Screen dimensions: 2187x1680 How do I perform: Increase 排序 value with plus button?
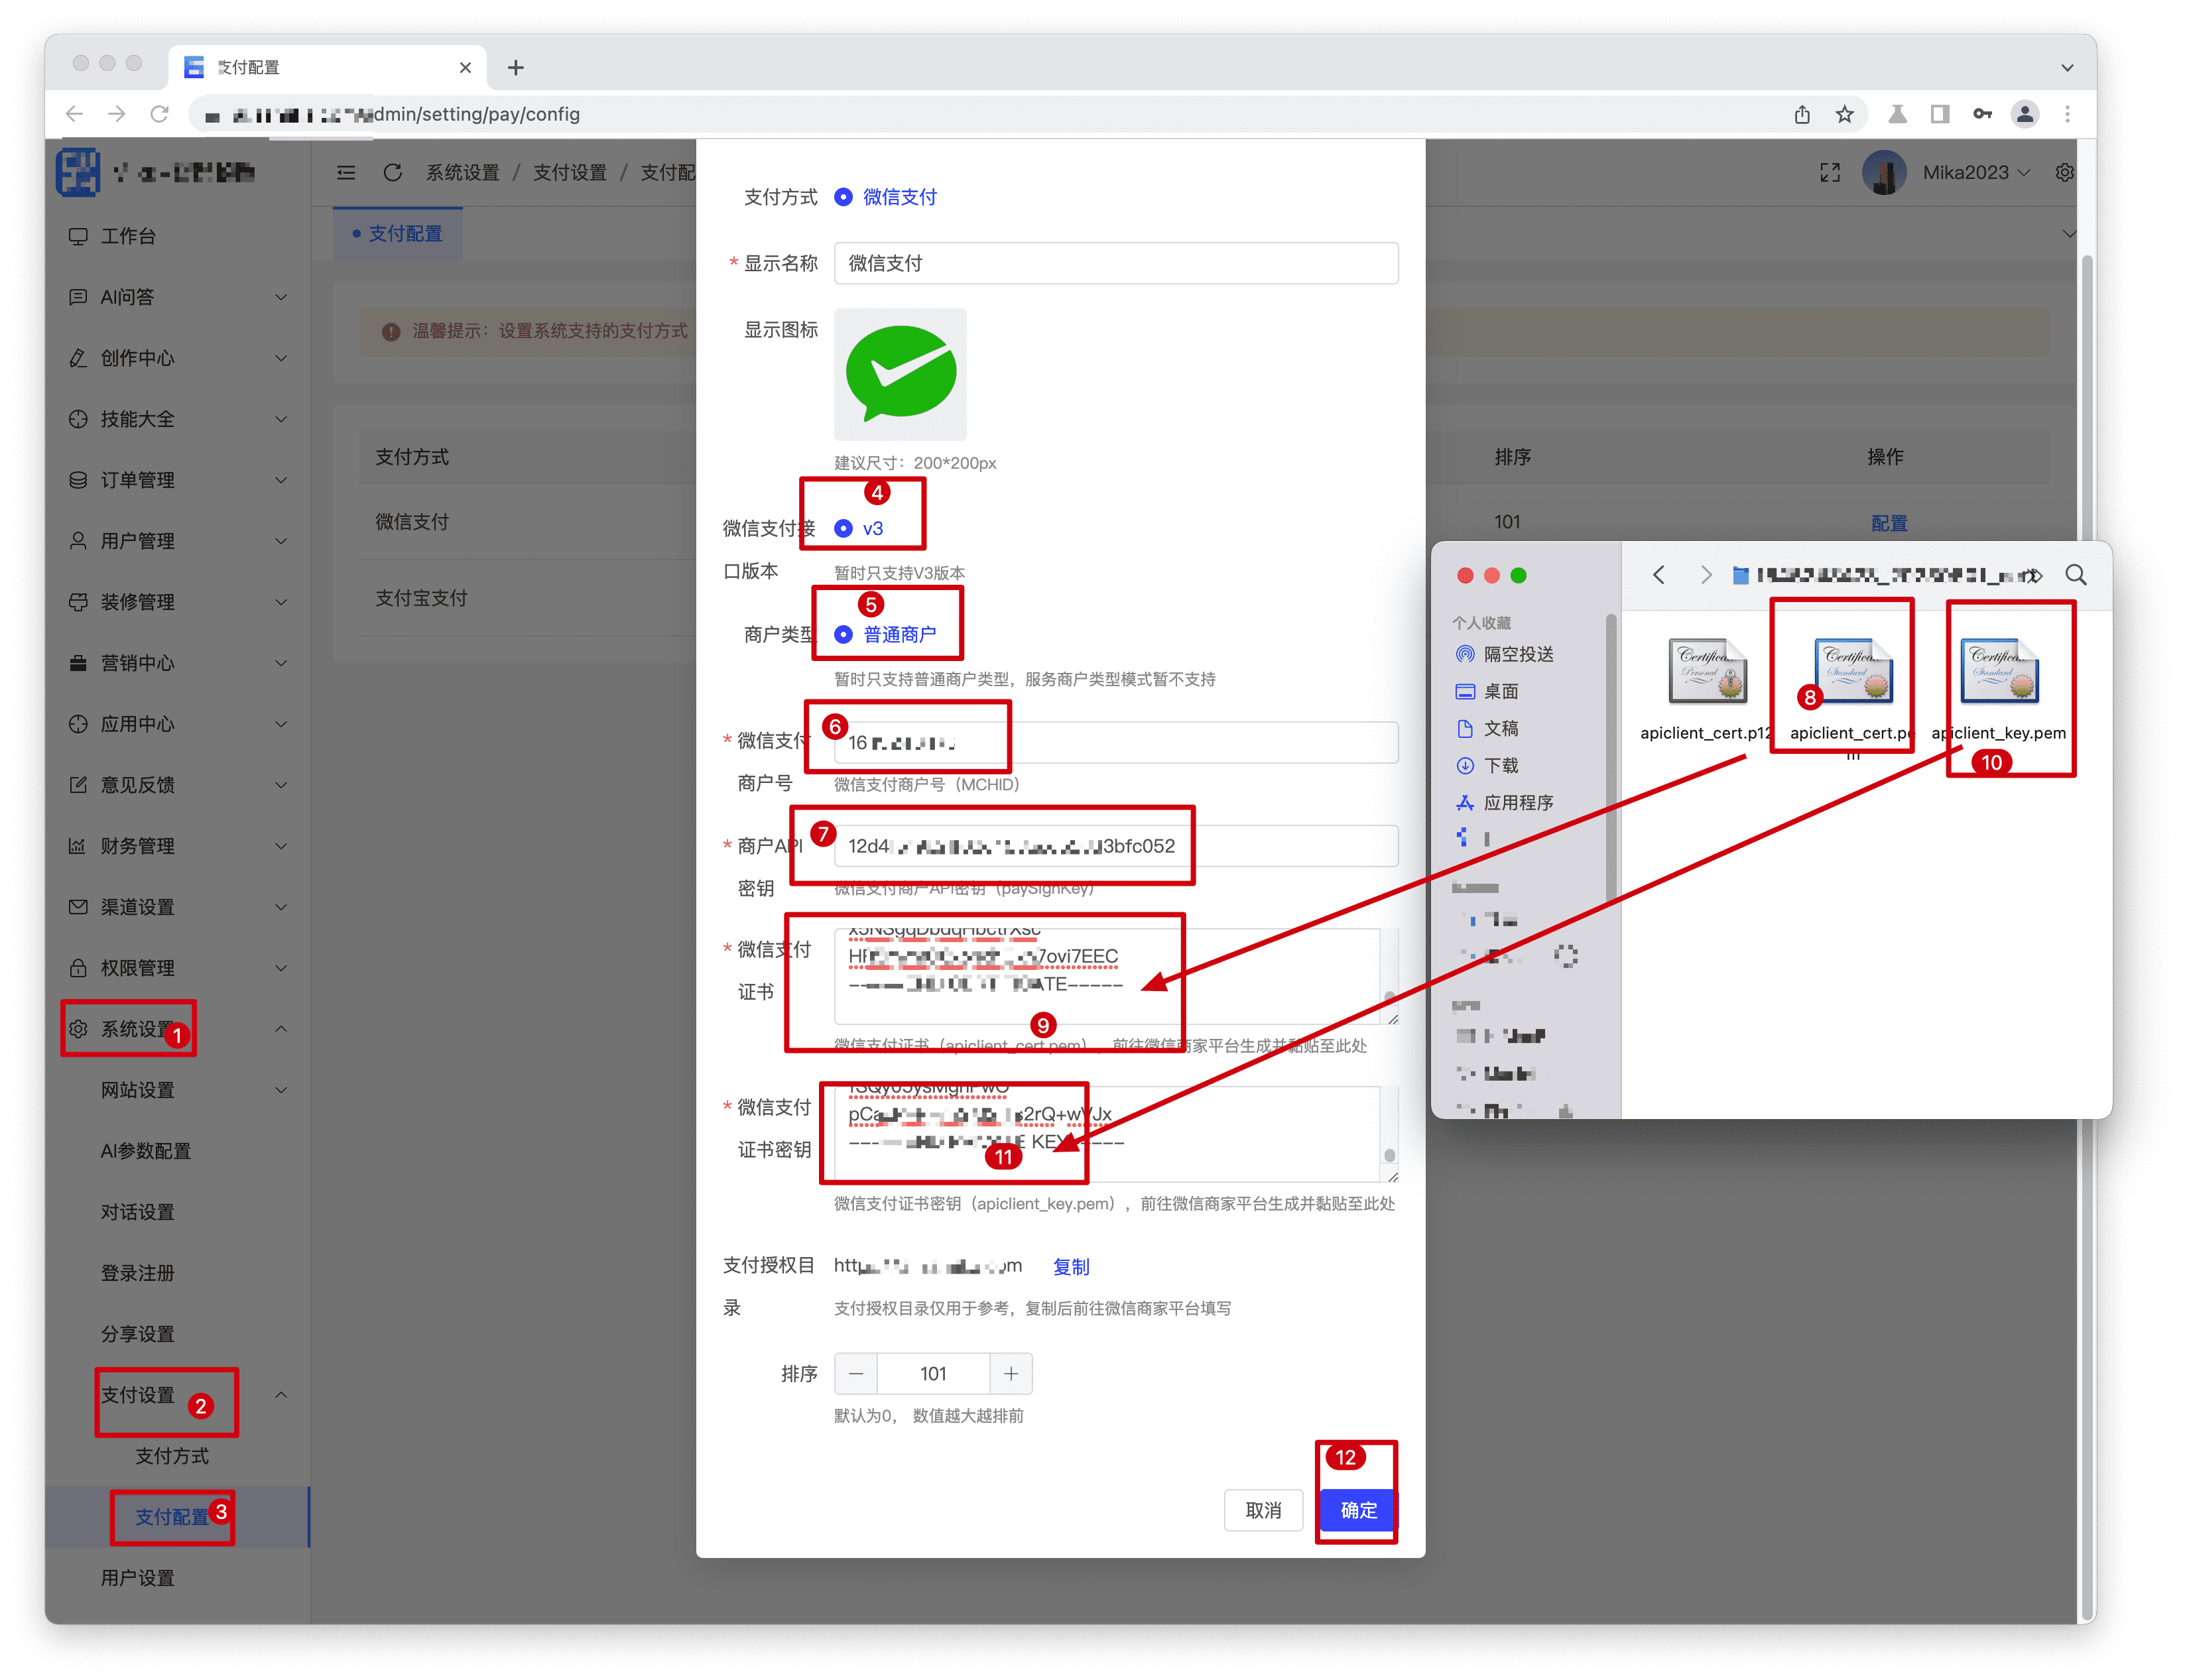1011,1374
